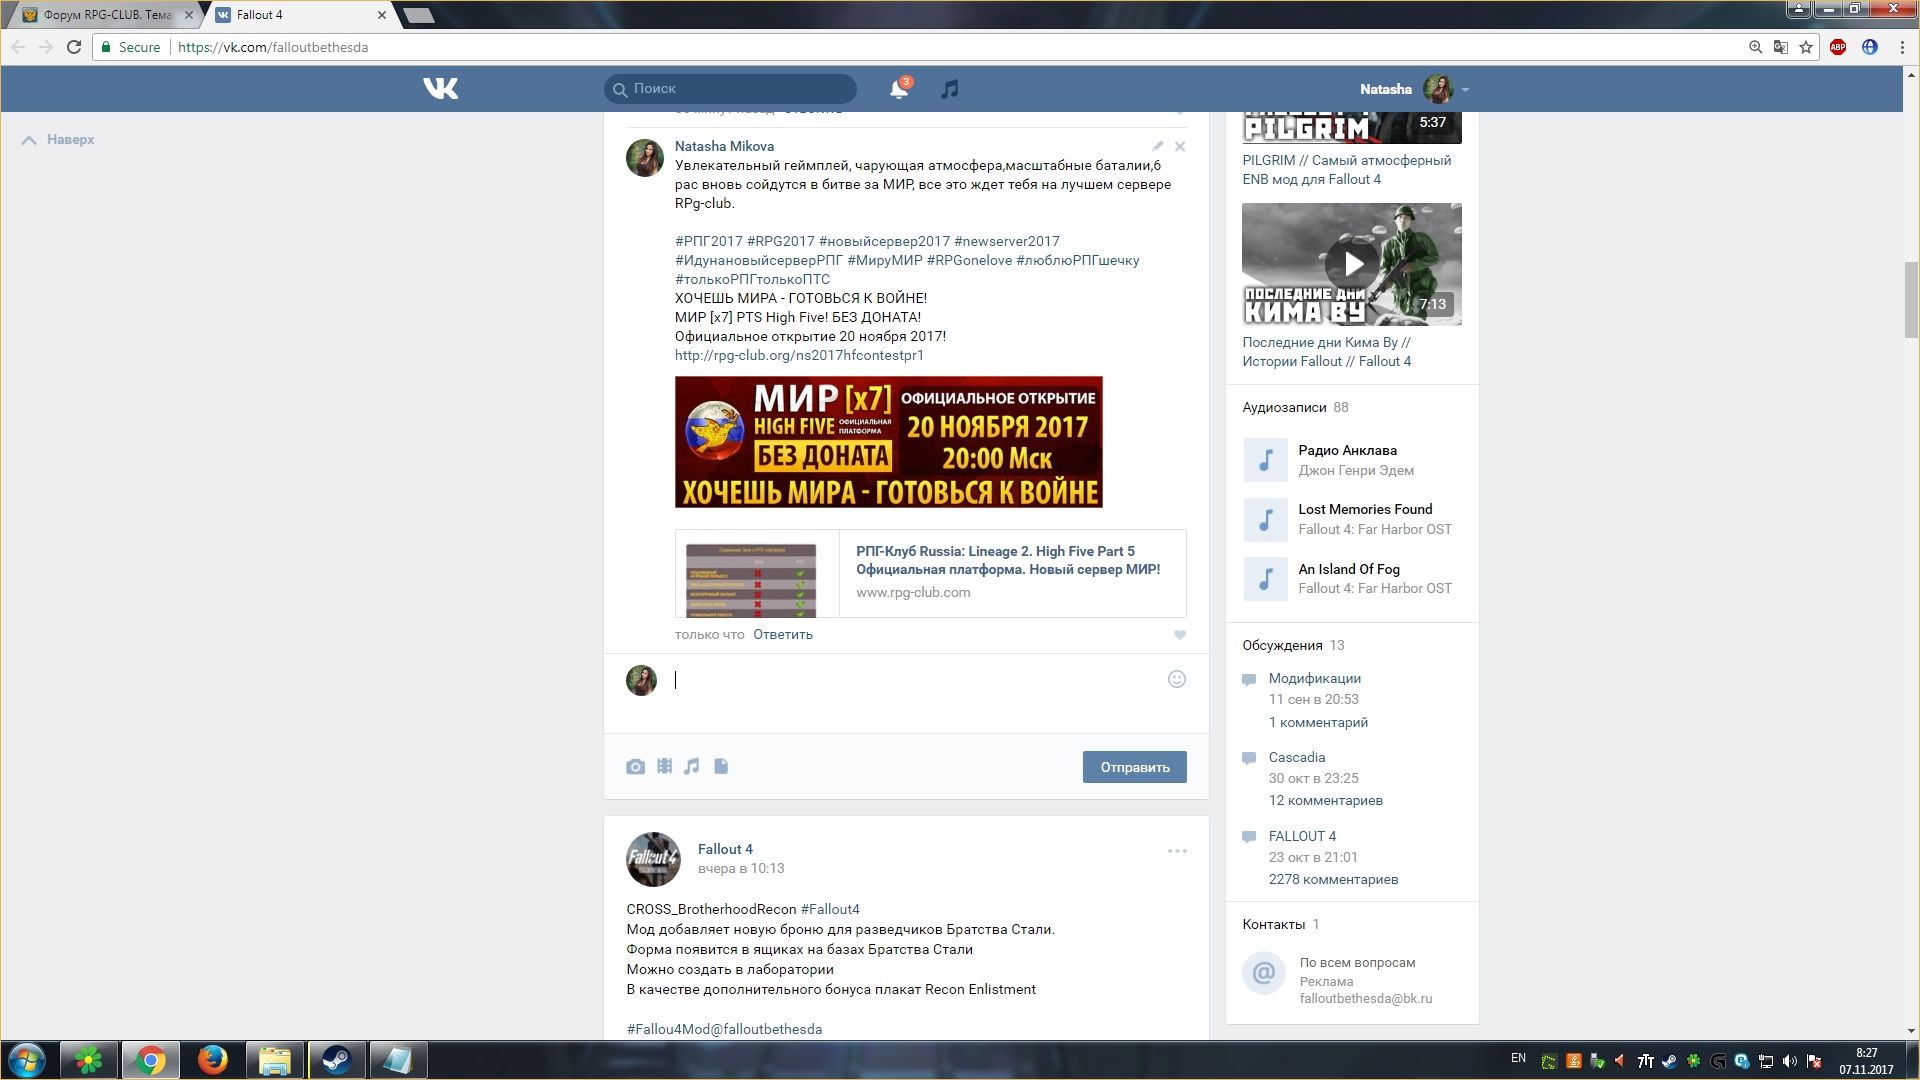Open the Cascadia discussion
1920x1080 pixels.
tap(1297, 757)
